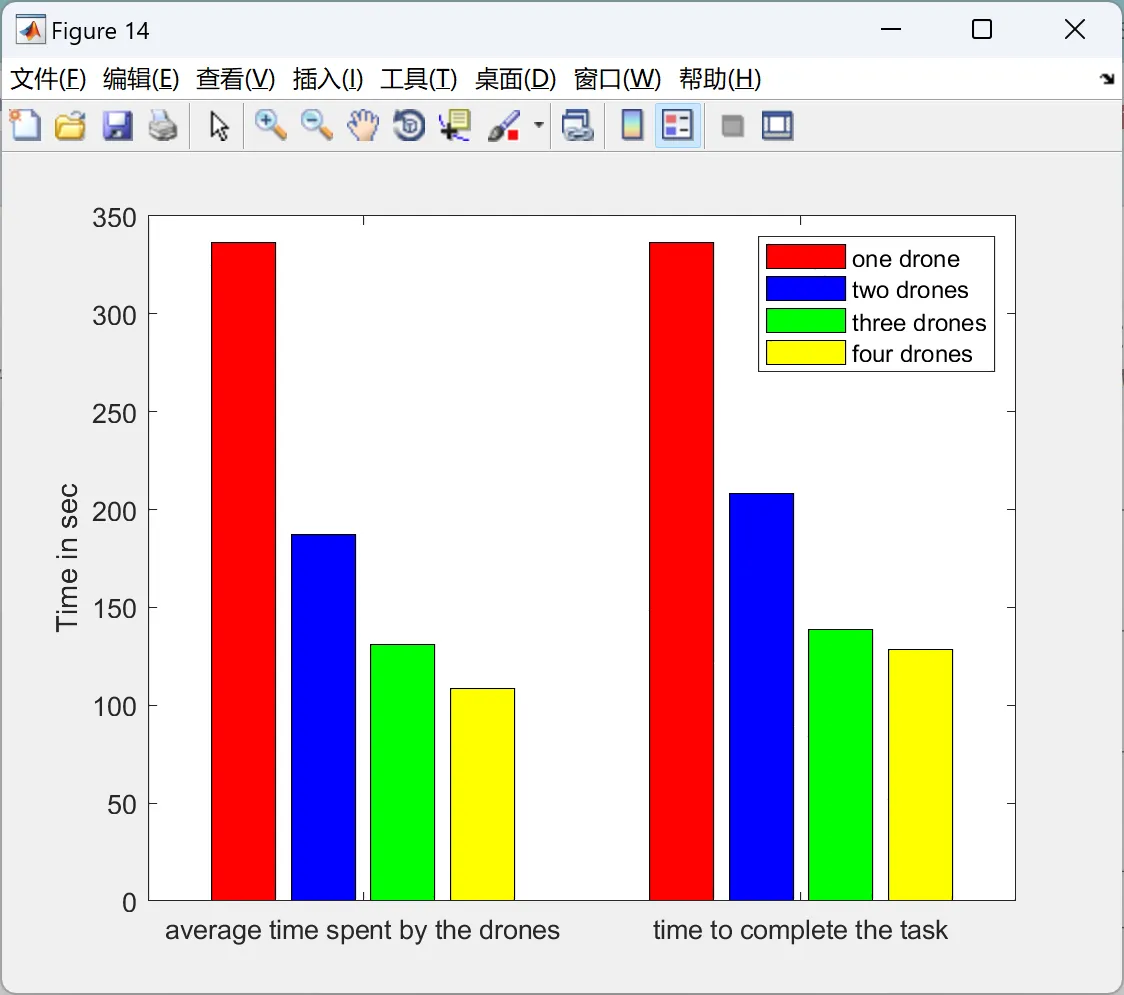Open the 工具(T) menu
Viewport: 1124px width, 995px height.
point(419,79)
